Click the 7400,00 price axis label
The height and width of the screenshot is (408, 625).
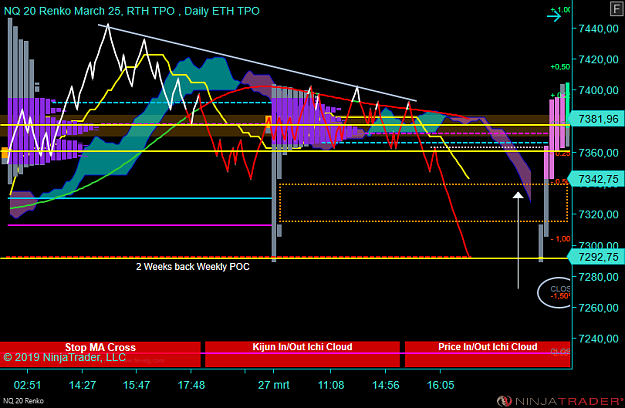click(x=598, y=90)
